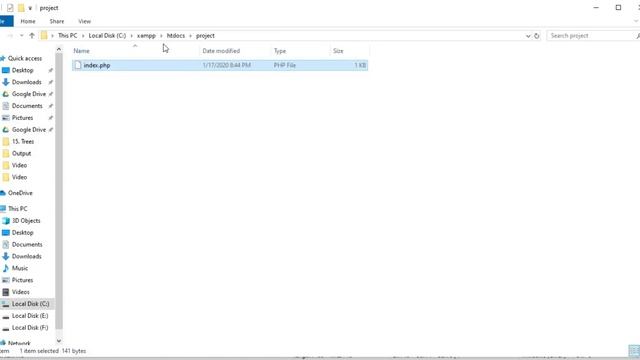Image resolution: width=640 pixels, height=360 pixels.
Task: Open the View ribbon tab
Action: [84, 21]
